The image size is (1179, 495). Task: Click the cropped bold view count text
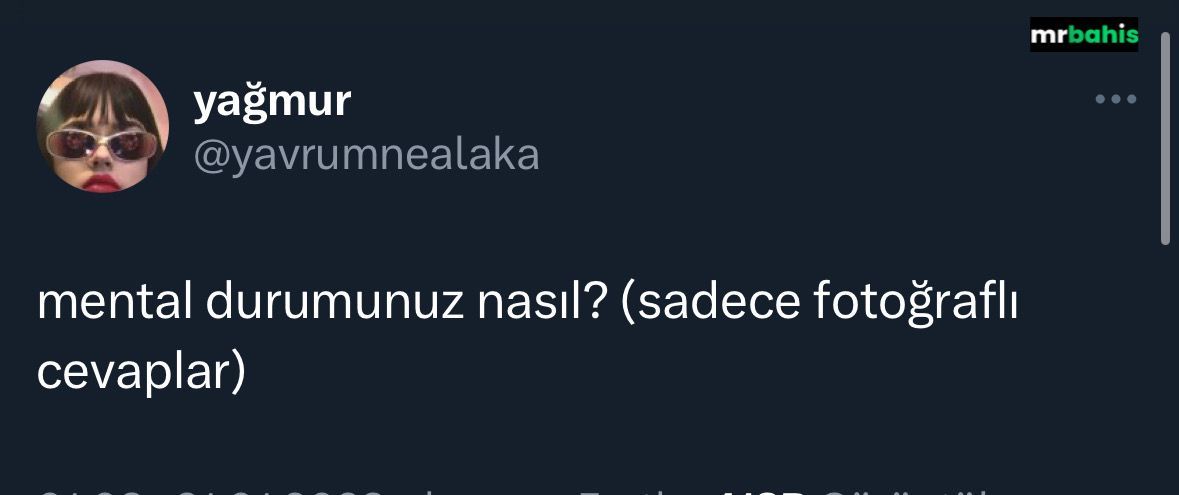pos(765,490)
